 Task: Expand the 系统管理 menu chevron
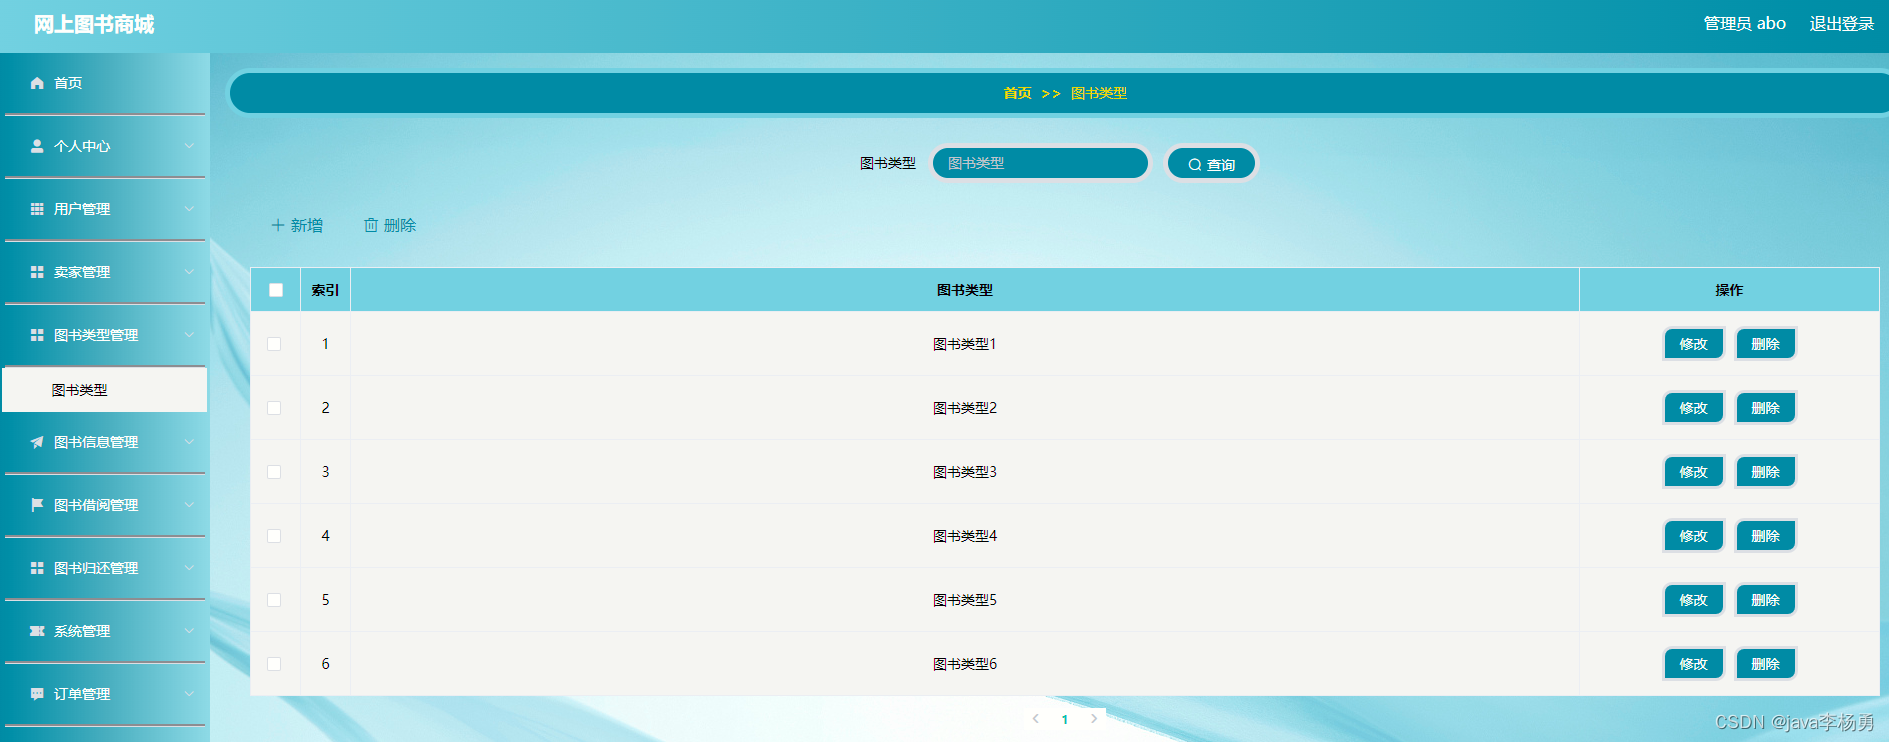coord(189,631)
